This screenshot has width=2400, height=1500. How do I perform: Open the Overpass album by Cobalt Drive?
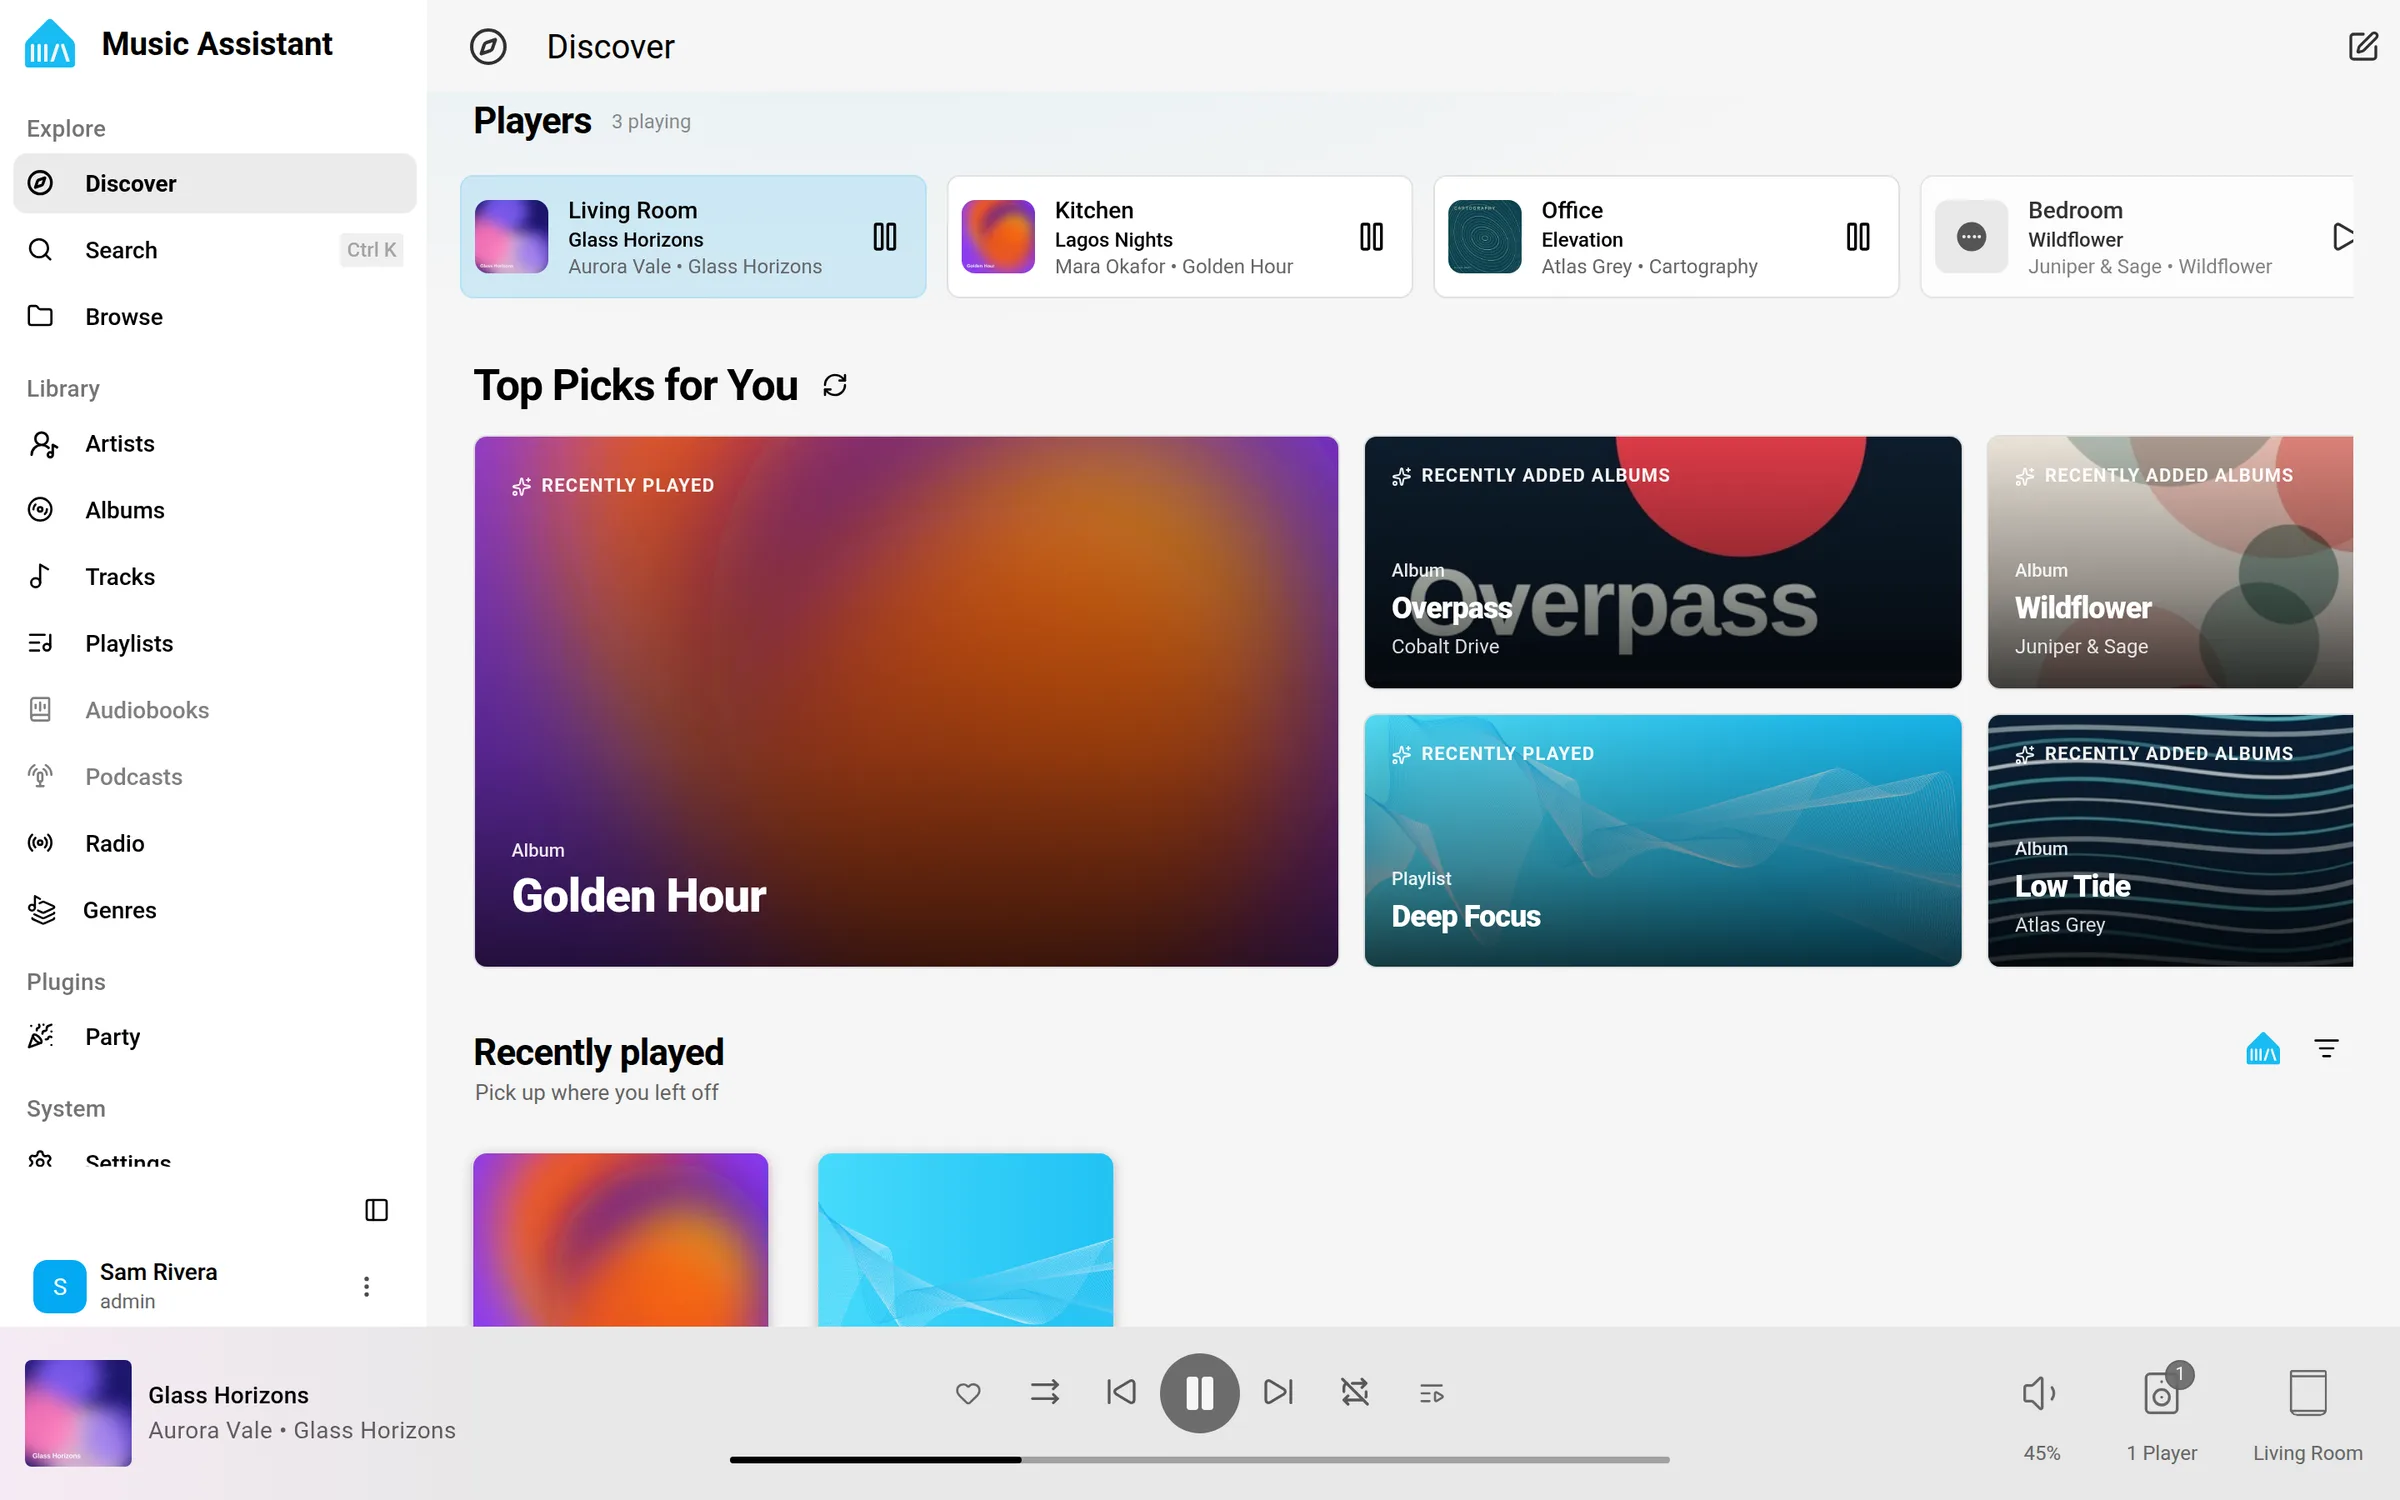coord(1662,562)
